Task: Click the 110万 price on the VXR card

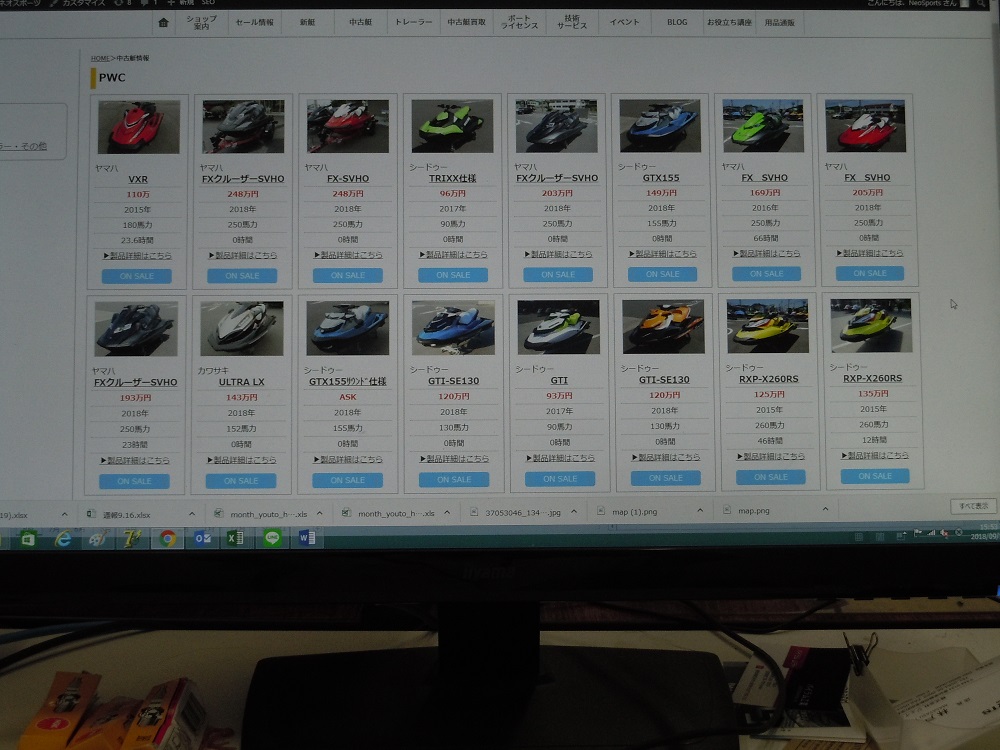Action: pos(138,195)
